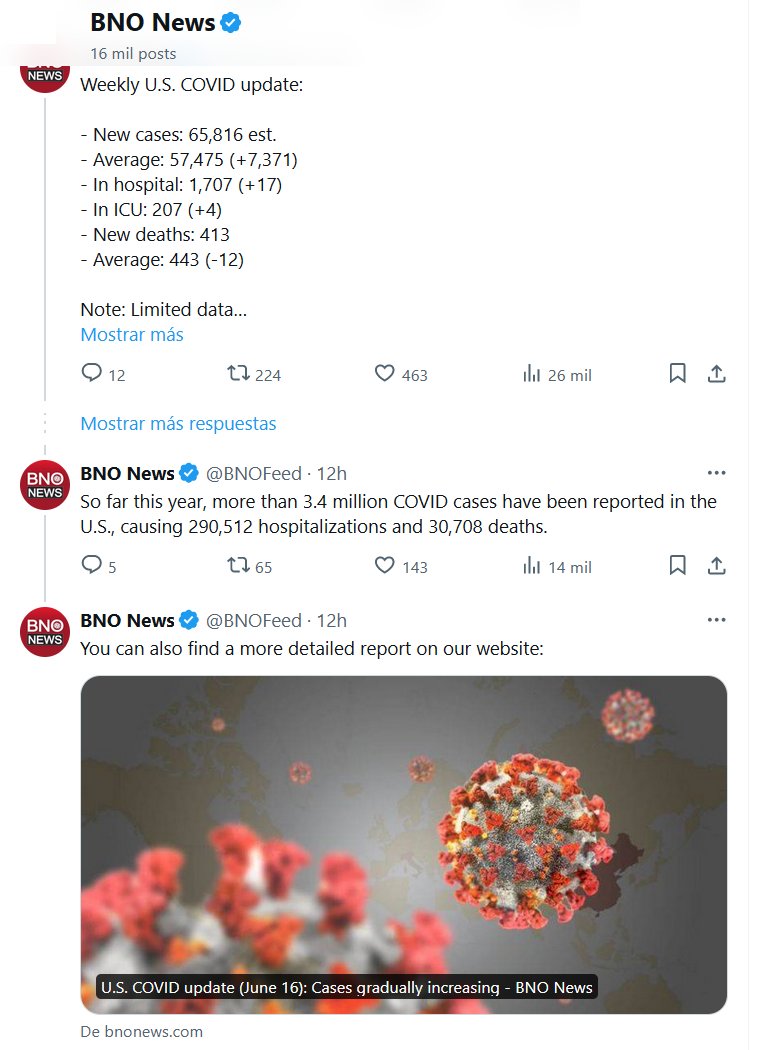The height and width of the screenshot is (1050, 760).
Task: Repost the 3.4 million cases post
Action: [x=238, y=566]
